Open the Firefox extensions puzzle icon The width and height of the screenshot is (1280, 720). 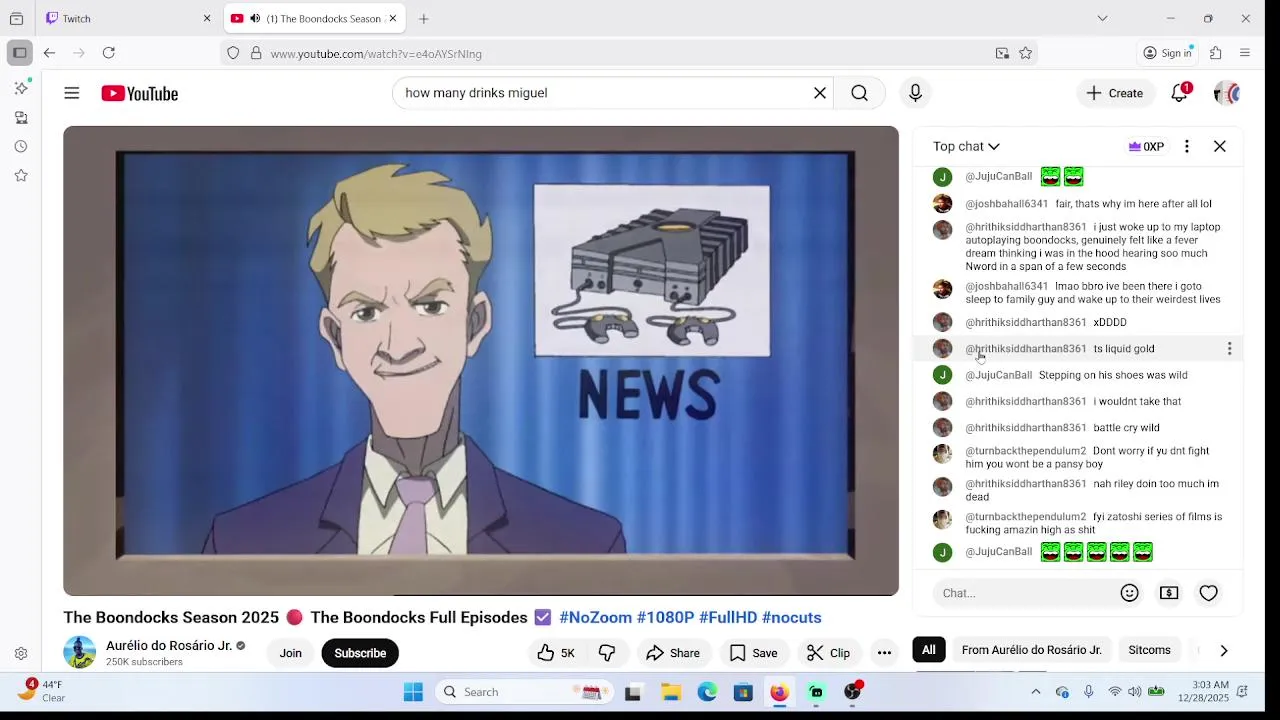[x=1216, y=53]
